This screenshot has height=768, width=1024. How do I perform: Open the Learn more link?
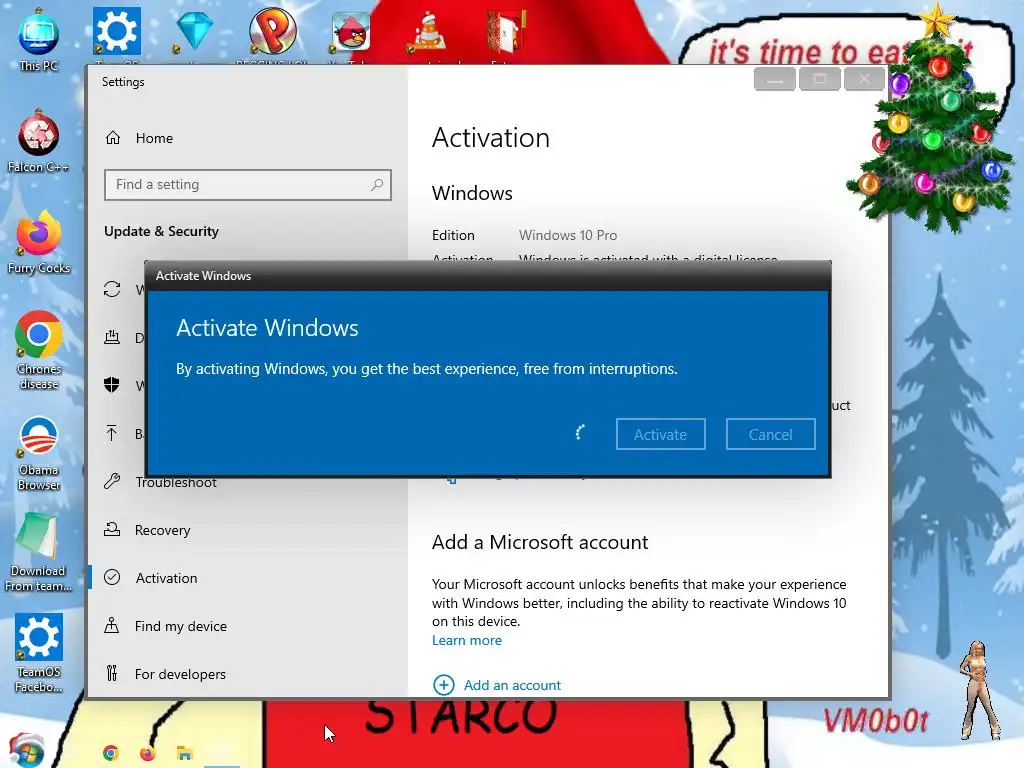pos(467,641)
